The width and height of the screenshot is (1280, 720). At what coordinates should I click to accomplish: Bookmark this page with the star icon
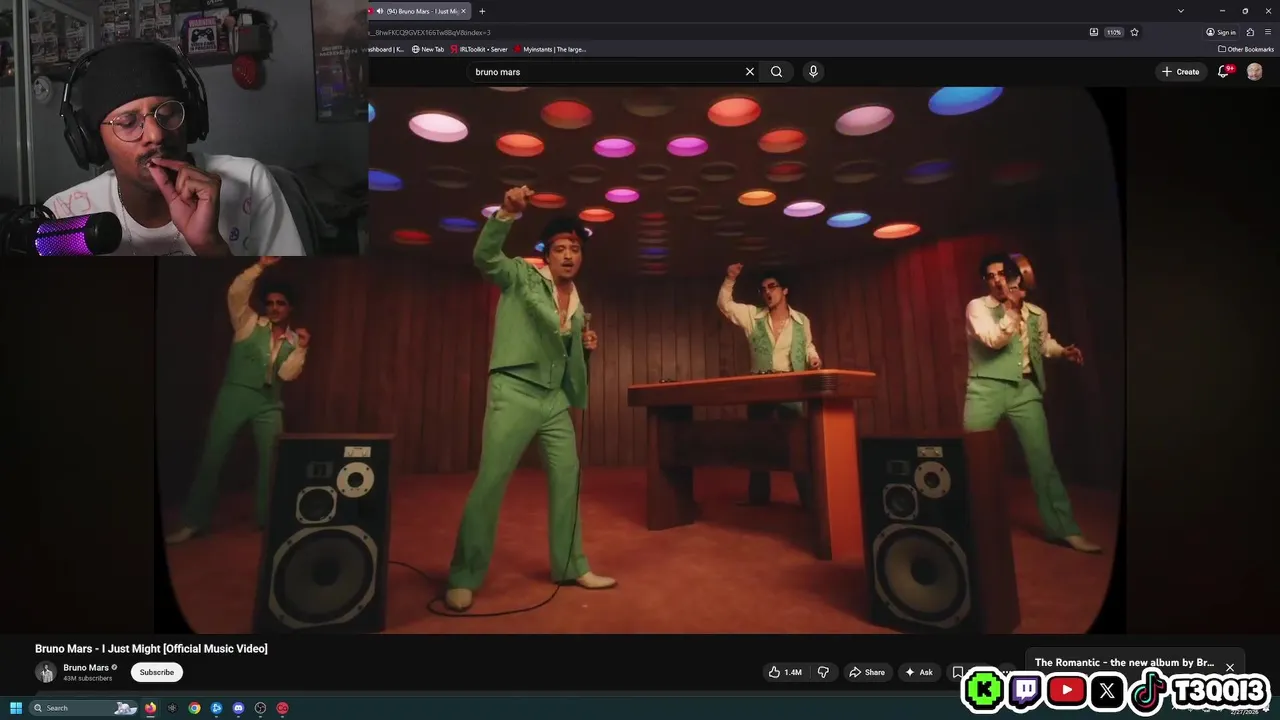point(1134,32)
